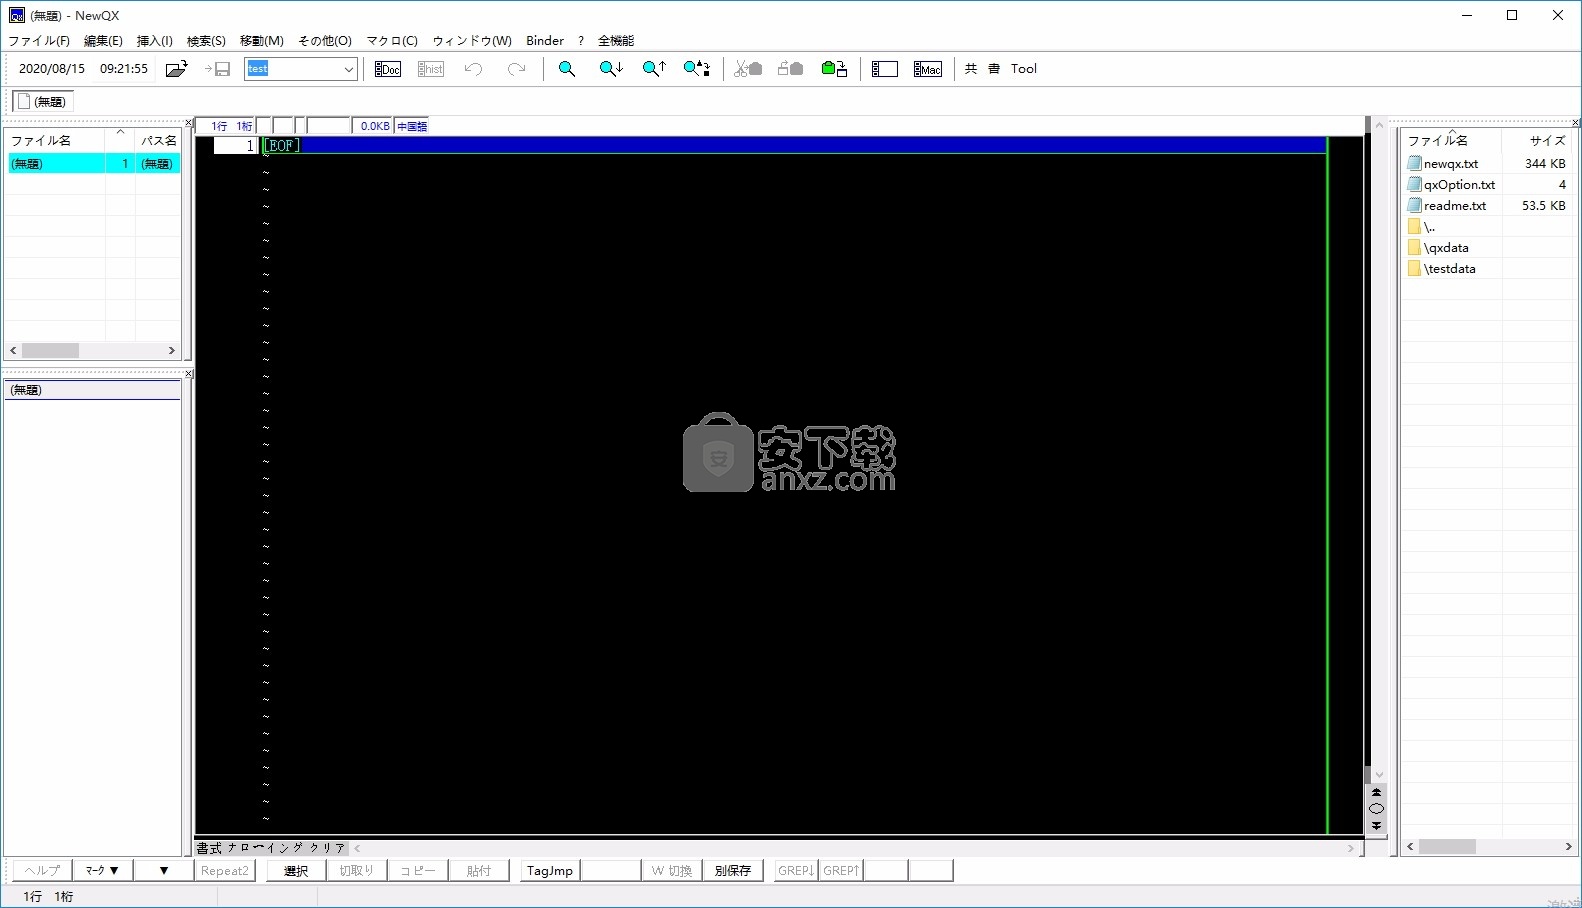The width and height of the screenshot is (1582, 908).
Task: Click the 貼付 button
Action: point(479,870)
